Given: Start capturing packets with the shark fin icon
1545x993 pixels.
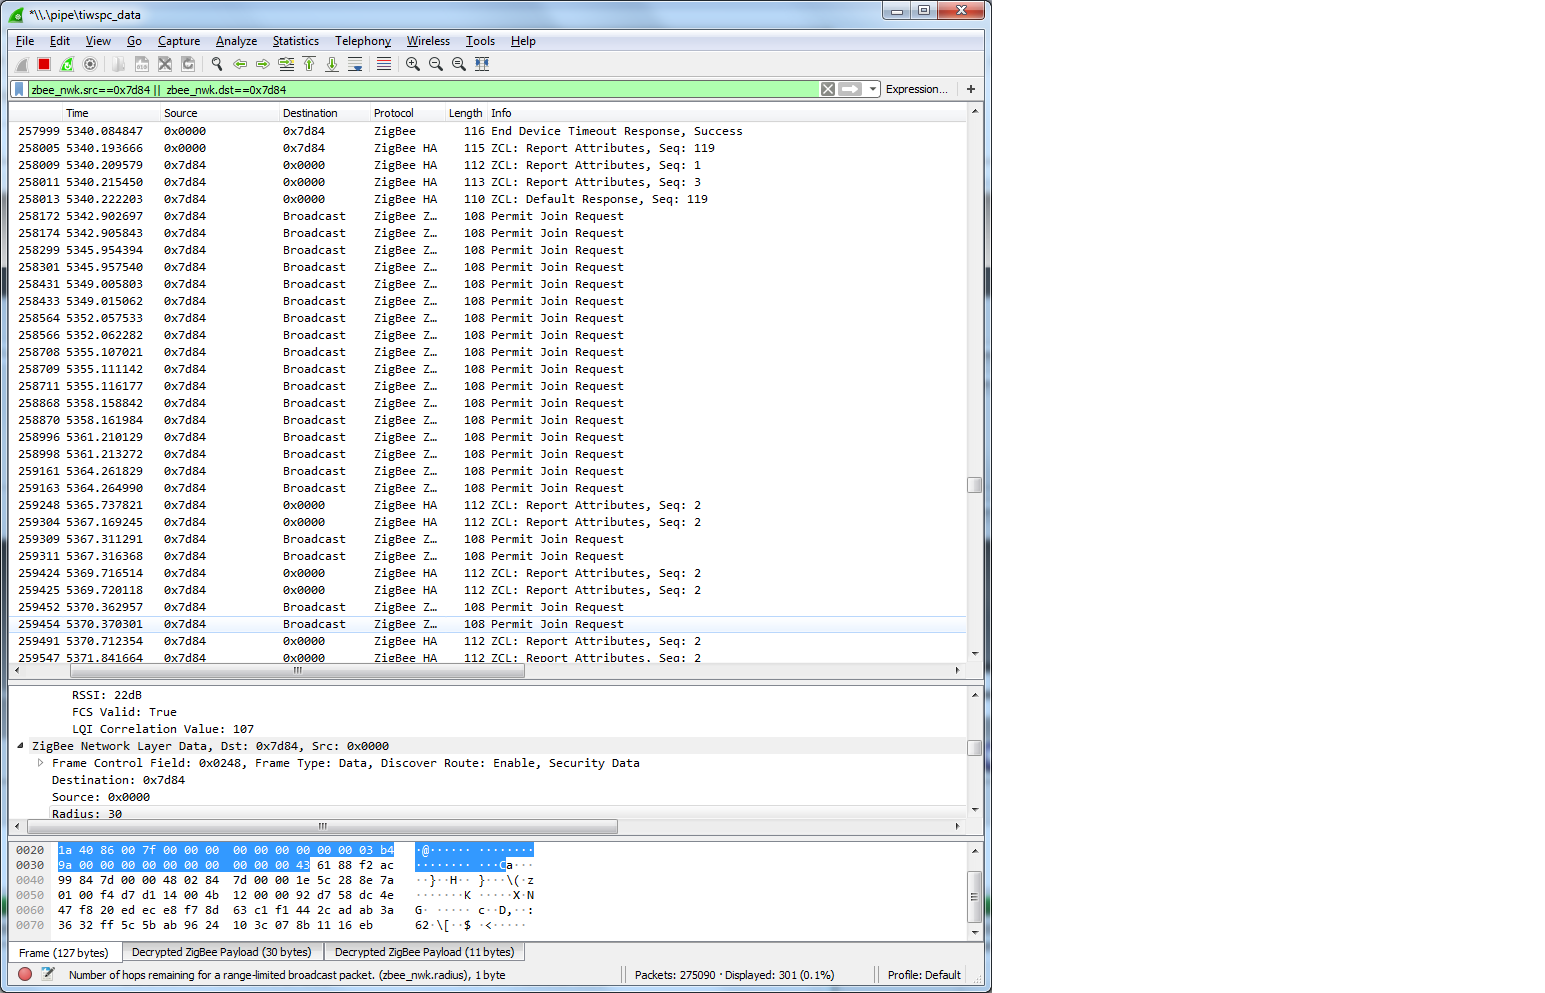Looking at the screenshot, I should [x=21, y=64].
